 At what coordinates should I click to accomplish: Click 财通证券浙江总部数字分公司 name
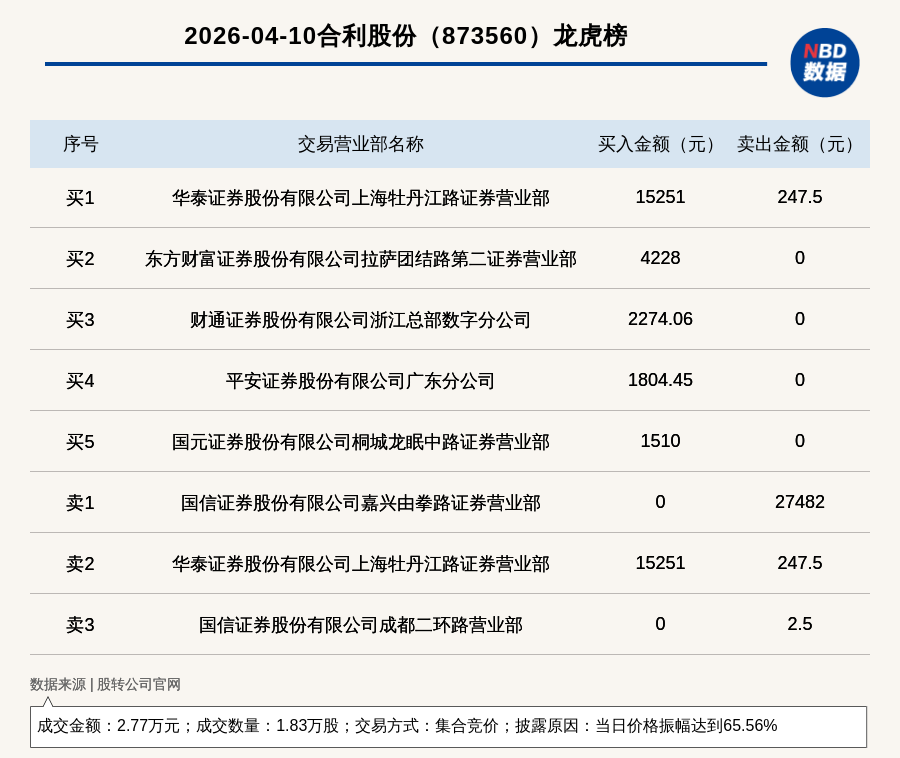coord(360,320)
